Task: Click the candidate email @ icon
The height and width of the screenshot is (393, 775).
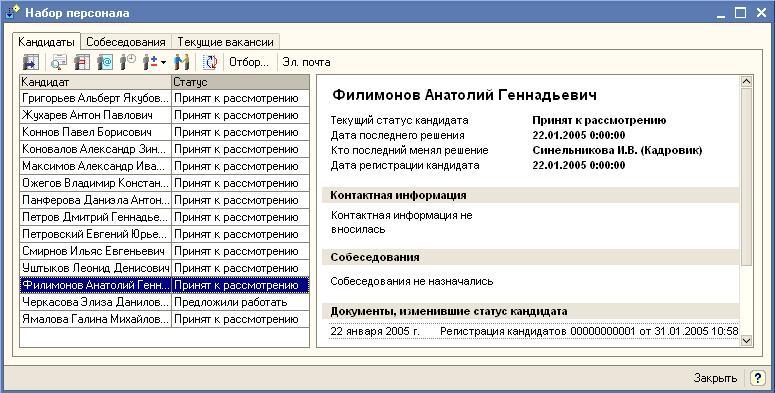Action: (105, 62)
